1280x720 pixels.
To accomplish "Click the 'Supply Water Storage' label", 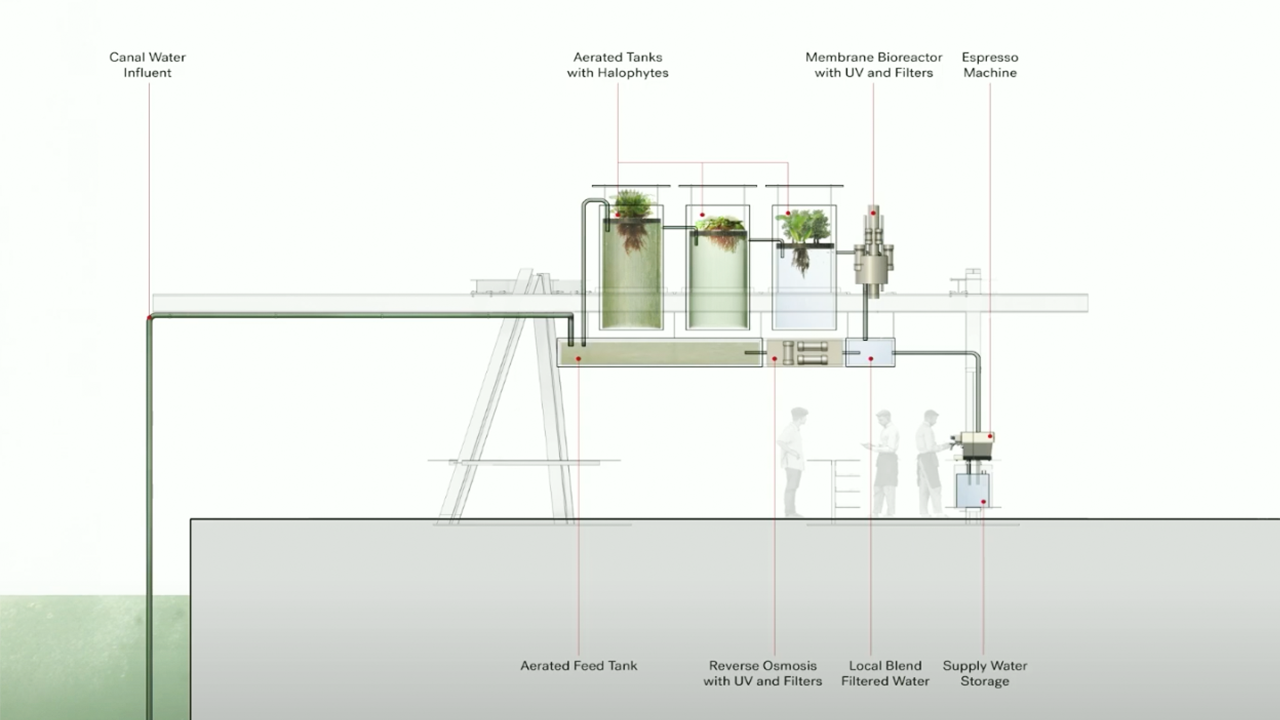I will [984, 673].
